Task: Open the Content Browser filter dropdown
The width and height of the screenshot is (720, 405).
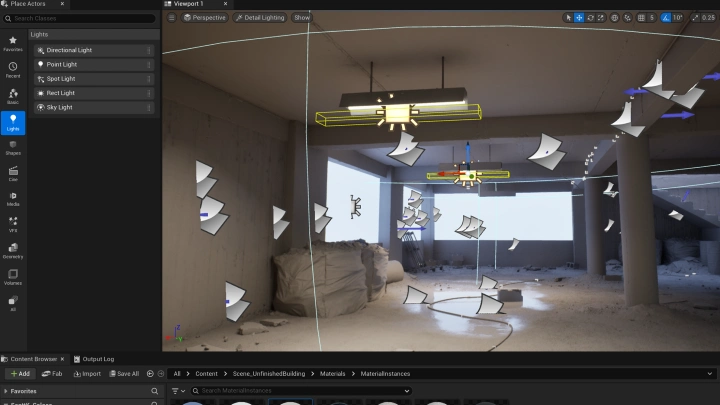Action: click(178, 391)
